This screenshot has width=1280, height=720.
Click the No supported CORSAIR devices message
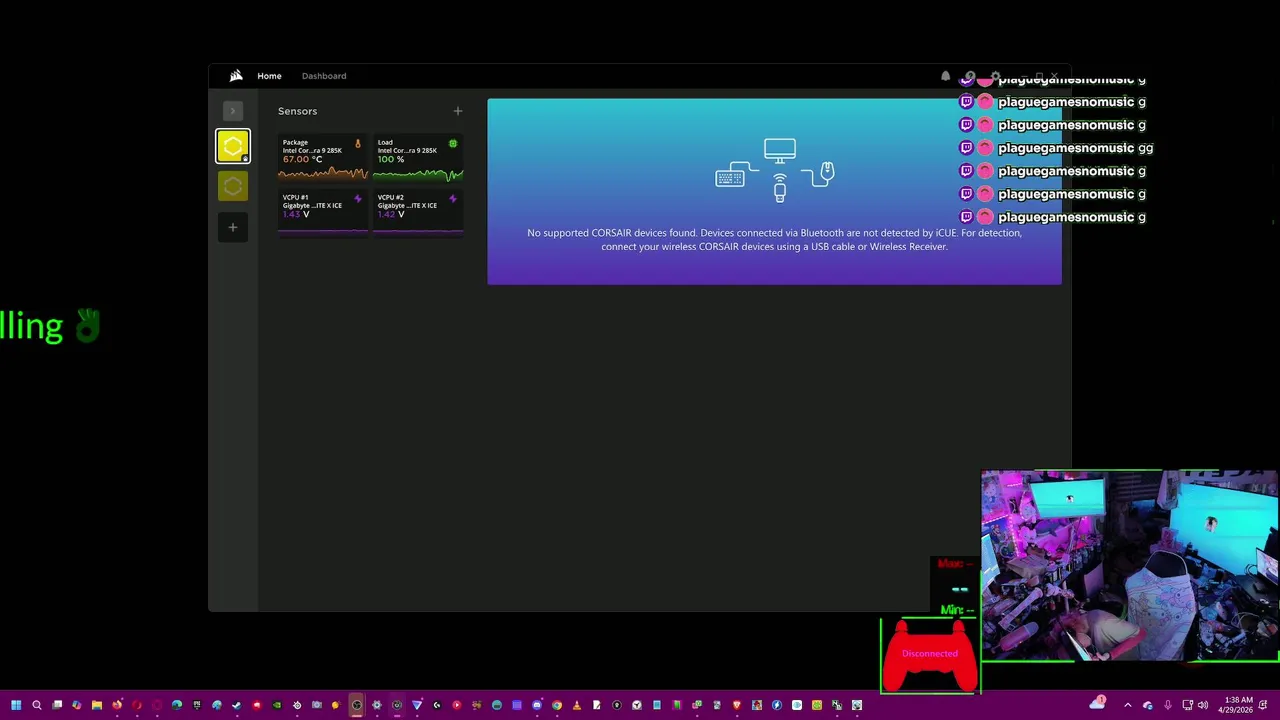point(774,240)
